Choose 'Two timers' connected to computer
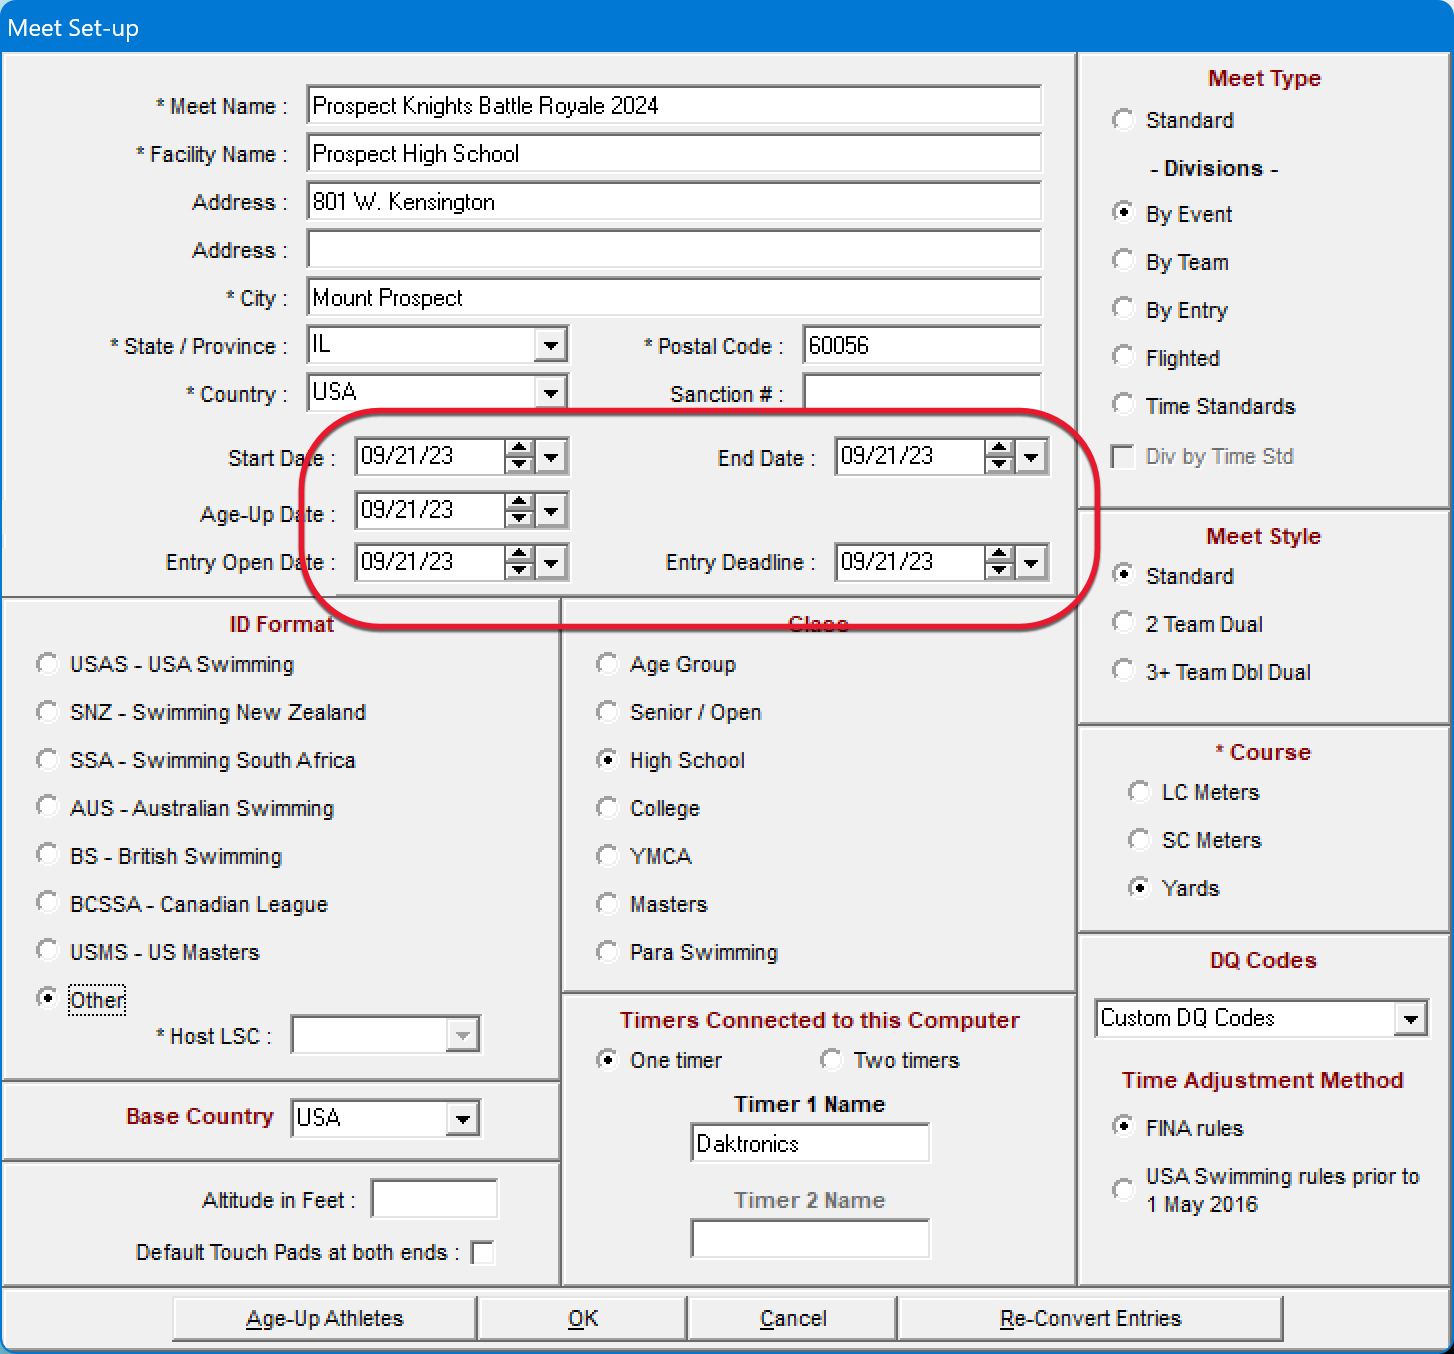 [x=831, y=1059]
